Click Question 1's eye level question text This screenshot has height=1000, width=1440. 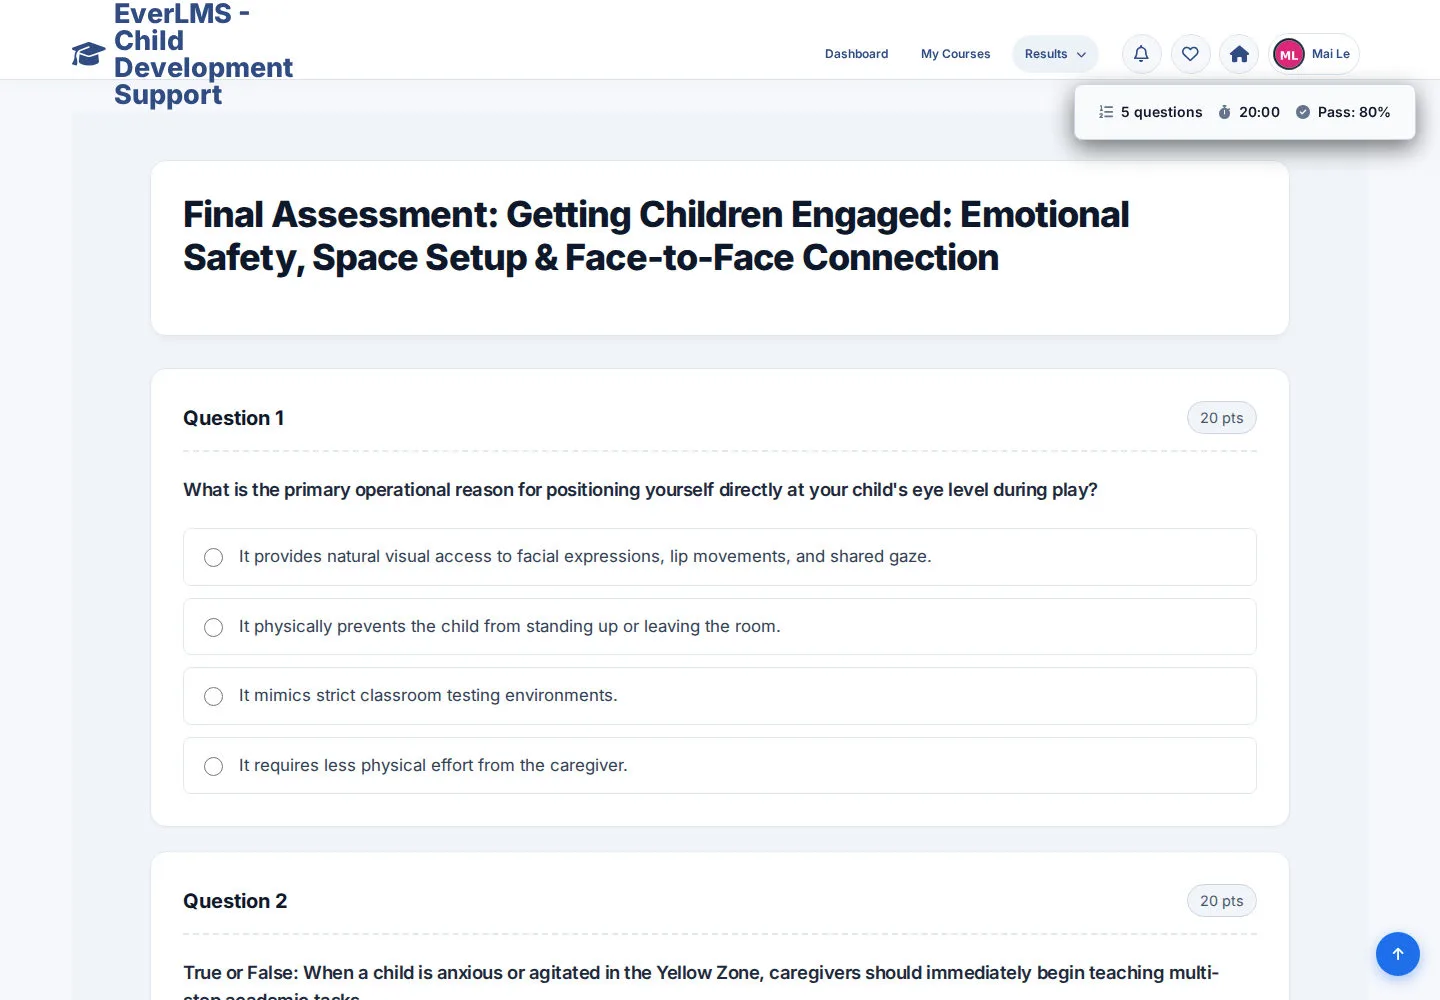click(x=640, y=490)
